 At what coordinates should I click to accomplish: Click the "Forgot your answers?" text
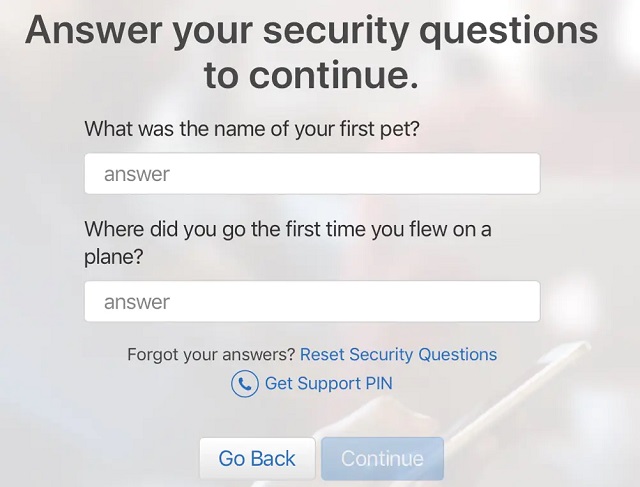pos(211,354)
